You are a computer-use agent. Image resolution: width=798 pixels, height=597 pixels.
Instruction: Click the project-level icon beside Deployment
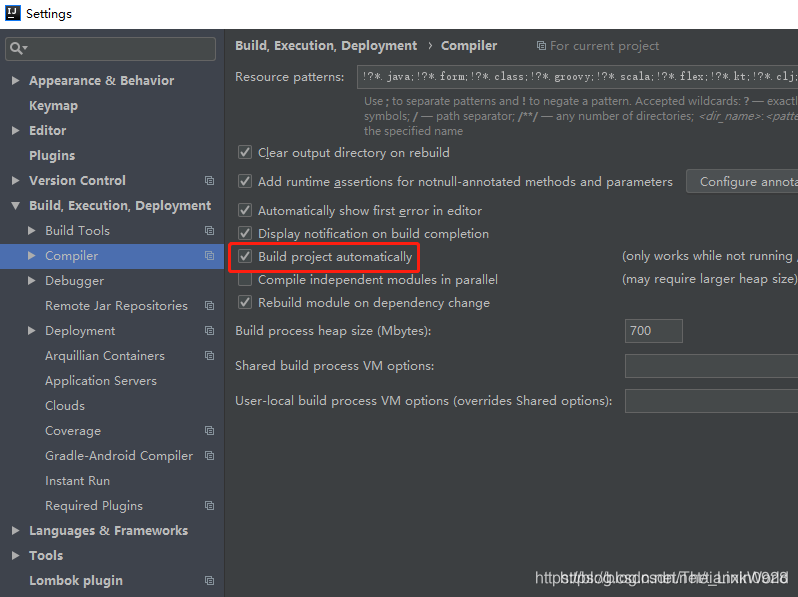click(x=209, y=330)
